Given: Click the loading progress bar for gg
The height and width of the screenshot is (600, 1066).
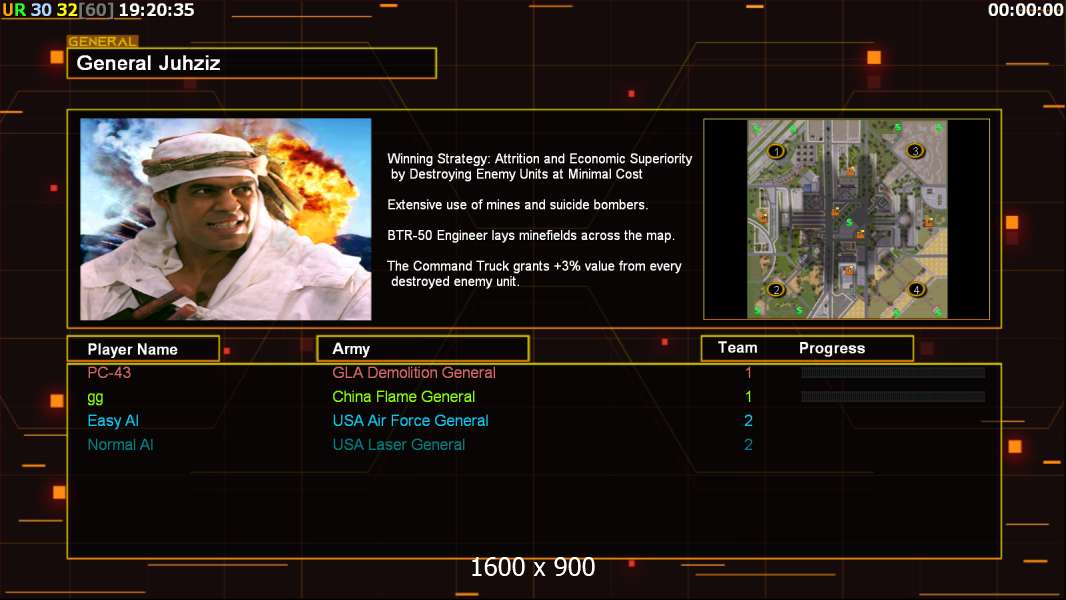Looking at the screenshot, I should click(x=893, y=396).
